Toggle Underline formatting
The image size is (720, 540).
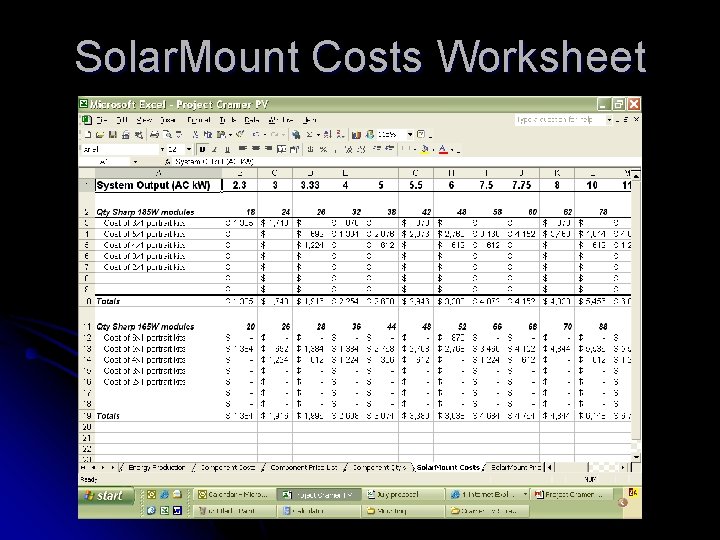tap(227, 149)
